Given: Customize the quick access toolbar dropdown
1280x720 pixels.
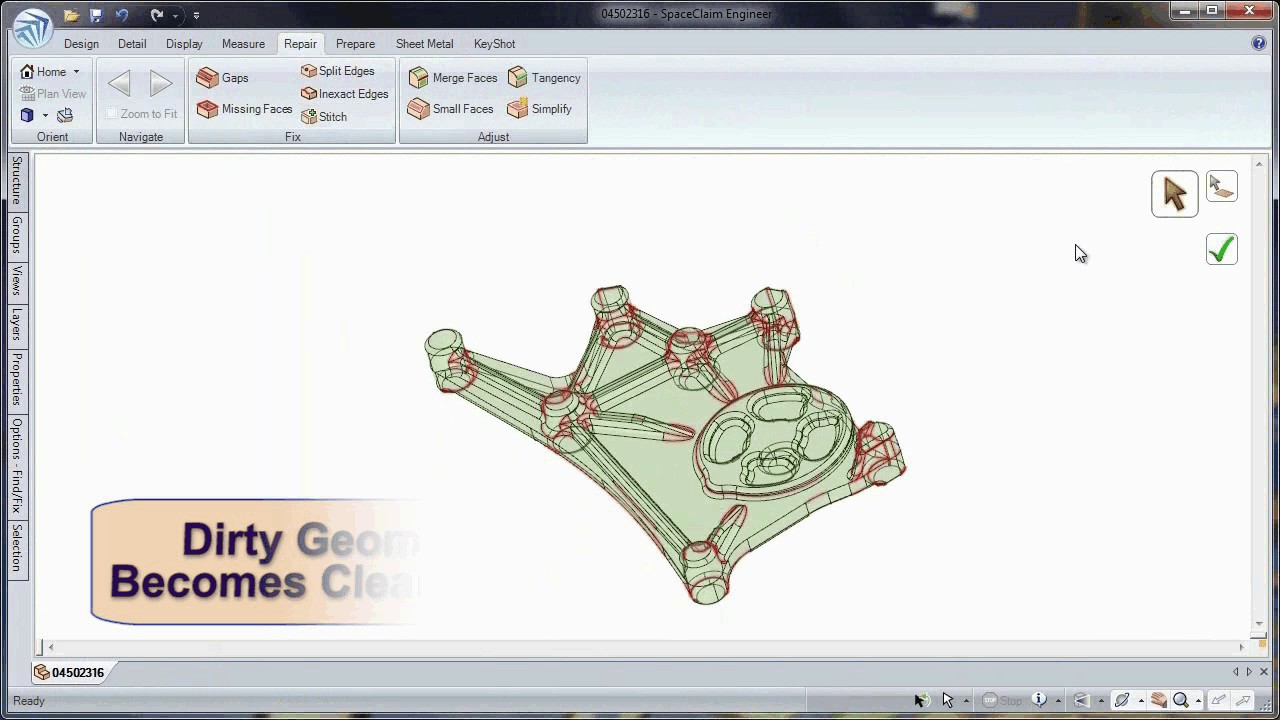Looking at the screenshot, I should [x=196, y=16].
